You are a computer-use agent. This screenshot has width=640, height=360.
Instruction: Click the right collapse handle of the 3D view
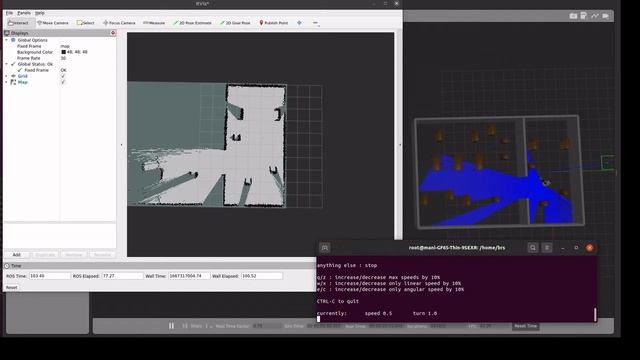400,145
